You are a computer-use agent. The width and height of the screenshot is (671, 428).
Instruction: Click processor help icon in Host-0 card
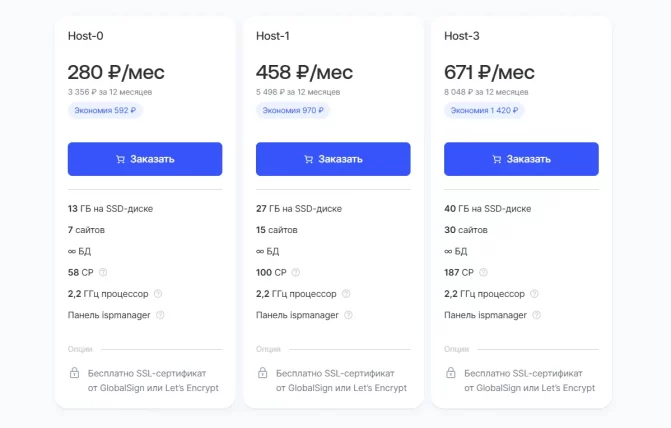tap(158, 294)
